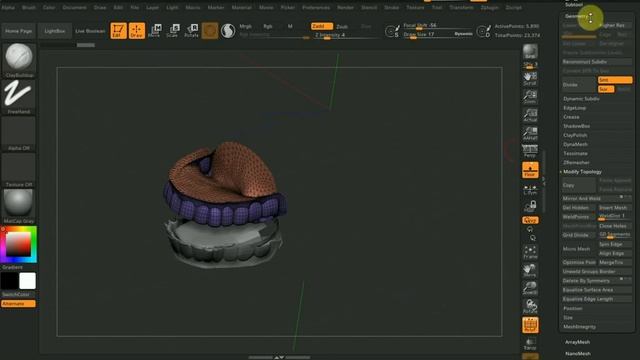
Task: Select the Scale transform tool
Action: click(173, 31)
